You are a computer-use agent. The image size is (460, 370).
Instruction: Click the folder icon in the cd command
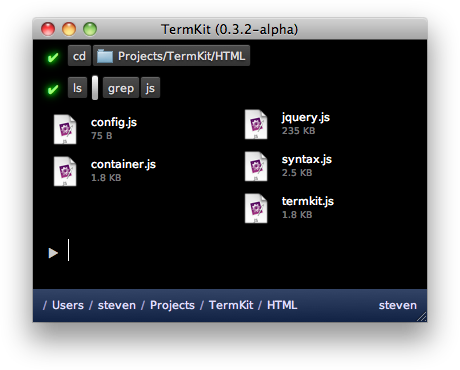[105, 56]
